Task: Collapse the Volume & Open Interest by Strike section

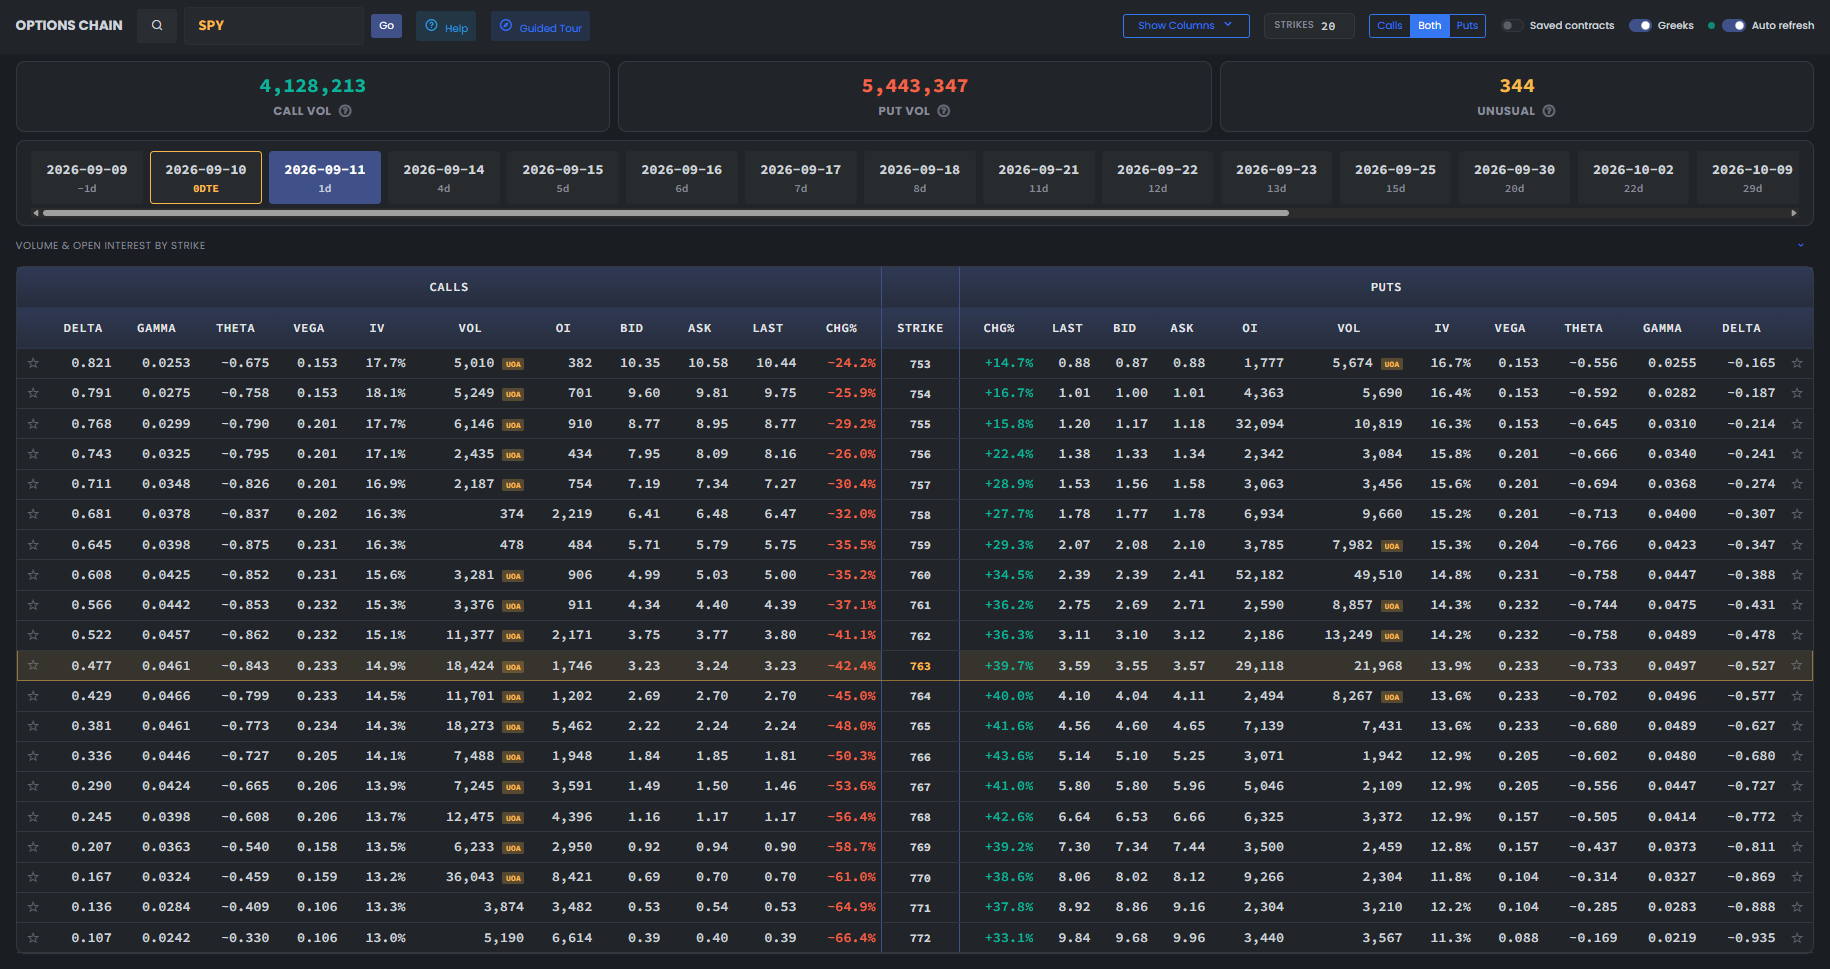Action: tap(1800, 245)
